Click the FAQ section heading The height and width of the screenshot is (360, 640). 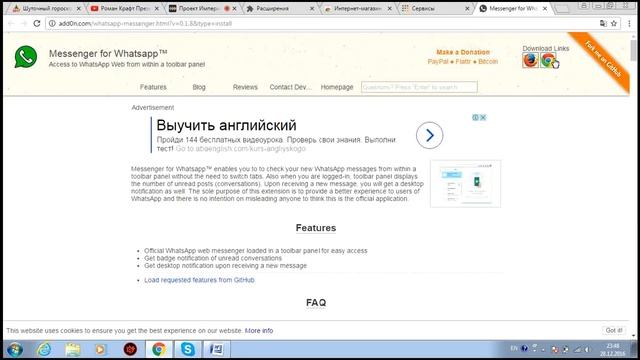point(316,302)
